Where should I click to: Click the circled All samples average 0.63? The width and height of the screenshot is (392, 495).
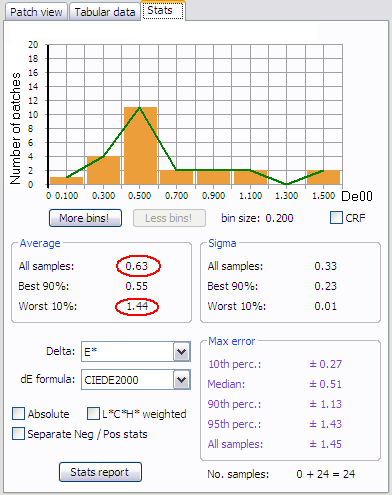[138, 266]
